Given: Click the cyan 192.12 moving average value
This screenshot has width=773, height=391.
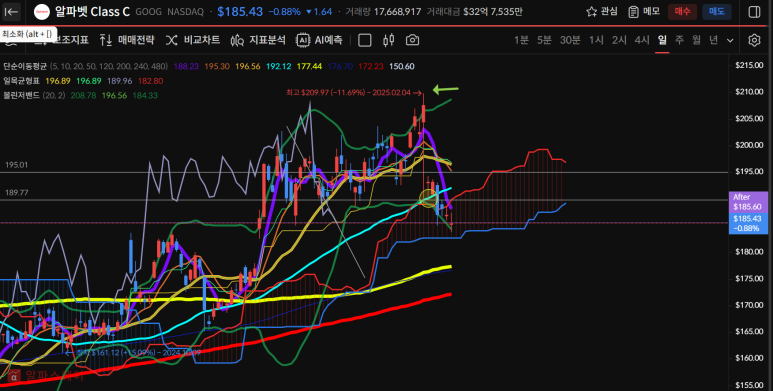Looking at the screenshot, I should (x=279, y=66).
